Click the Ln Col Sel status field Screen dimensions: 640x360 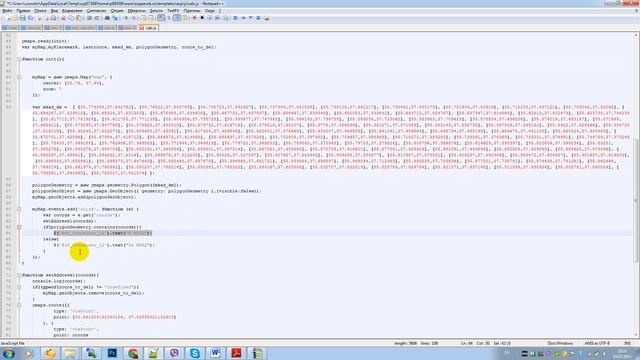(486, 343)
